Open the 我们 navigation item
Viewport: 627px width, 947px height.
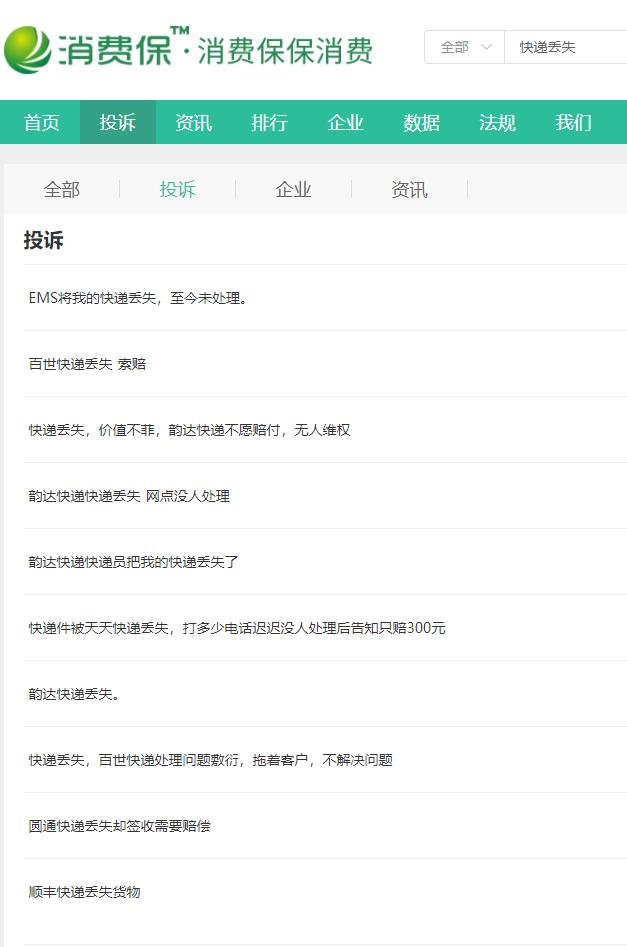573,123
